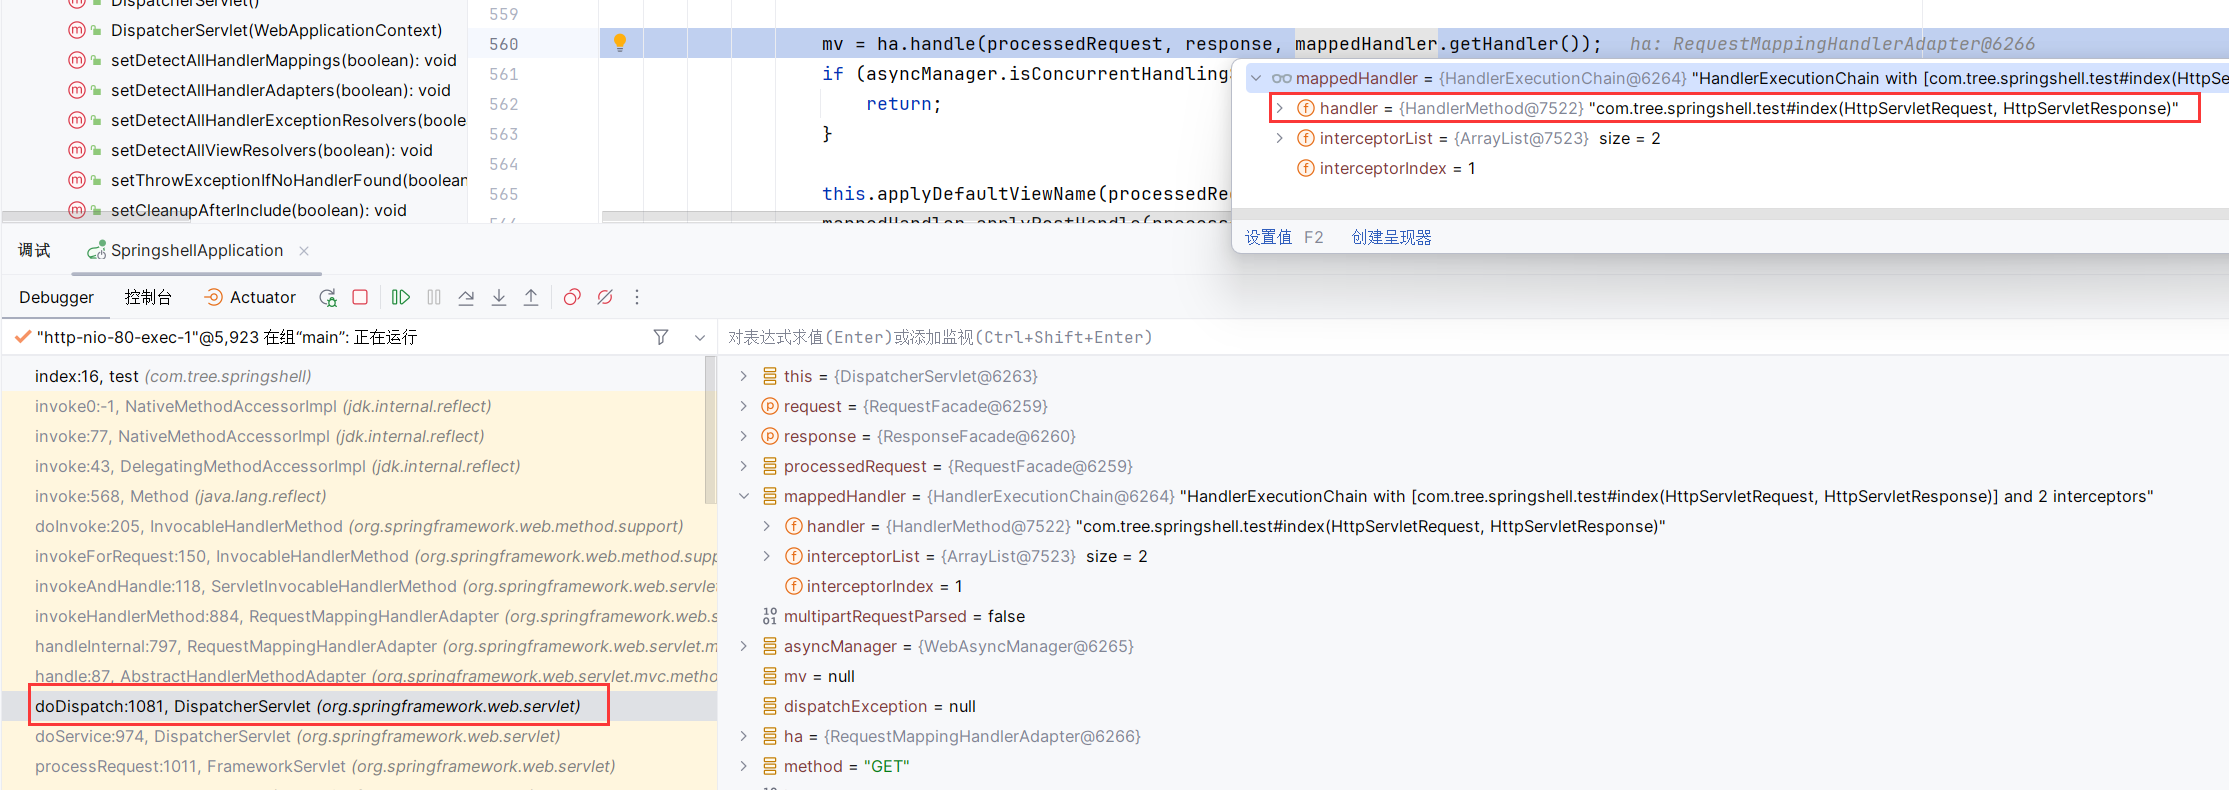This screenshot has width=2229, height=790.
Task: Click the checkmark icon of the http-nio-80-exec-1 thread
Action: [x=22, y=337]
